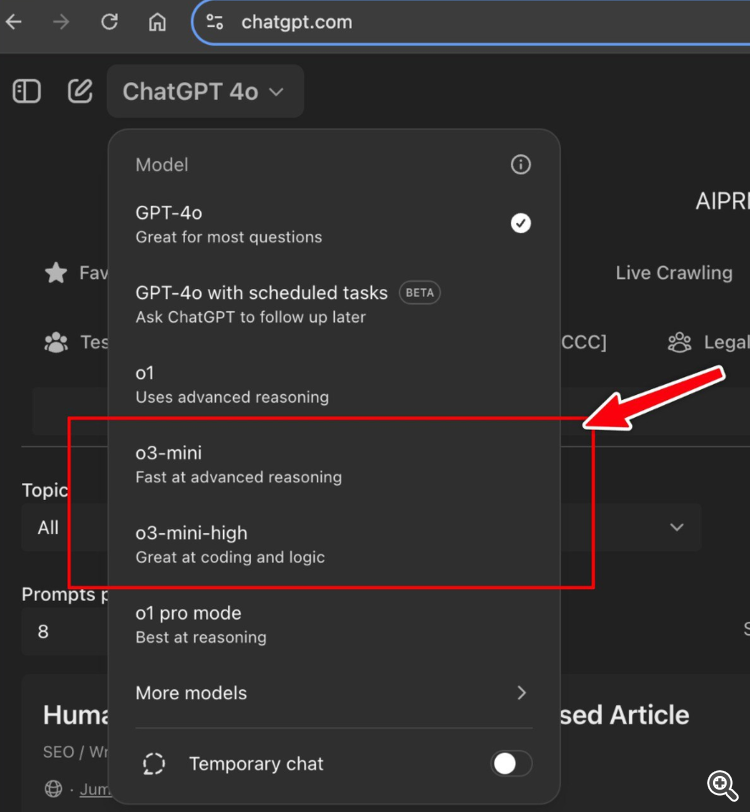
Task: Select o1 pro mode
Action: 334,625
